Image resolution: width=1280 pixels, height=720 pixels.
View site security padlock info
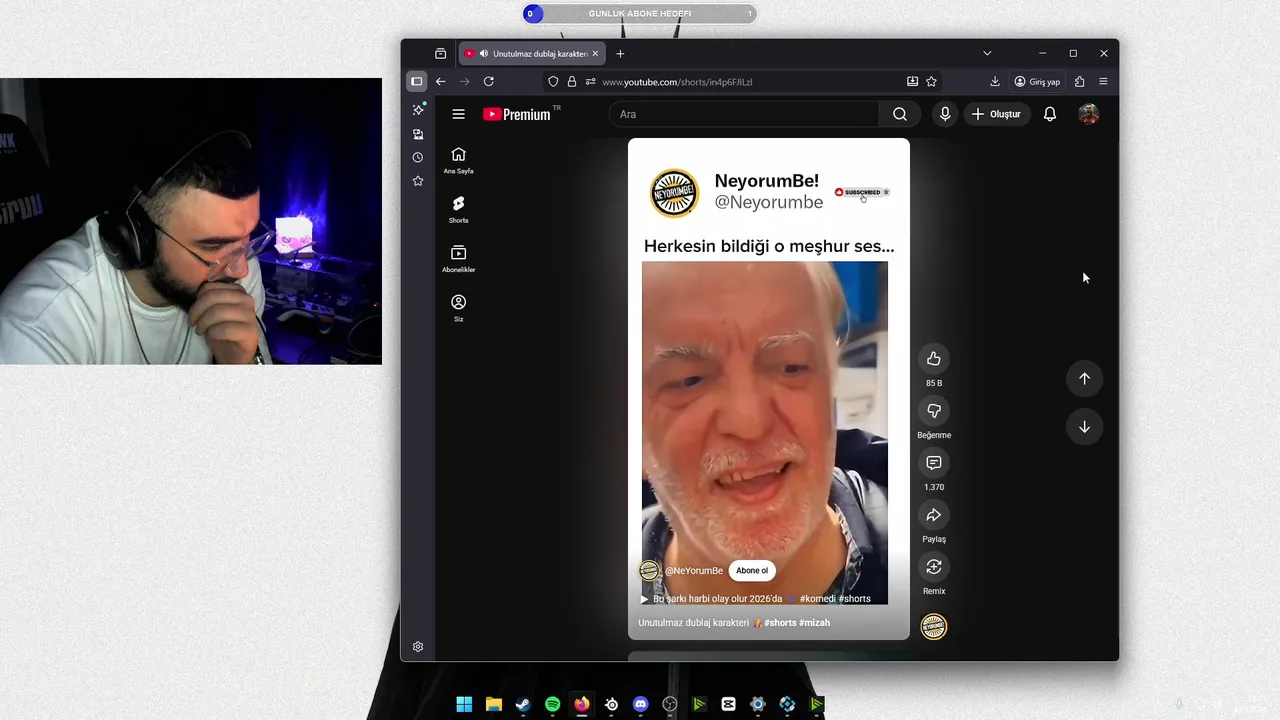click(572, 81)
